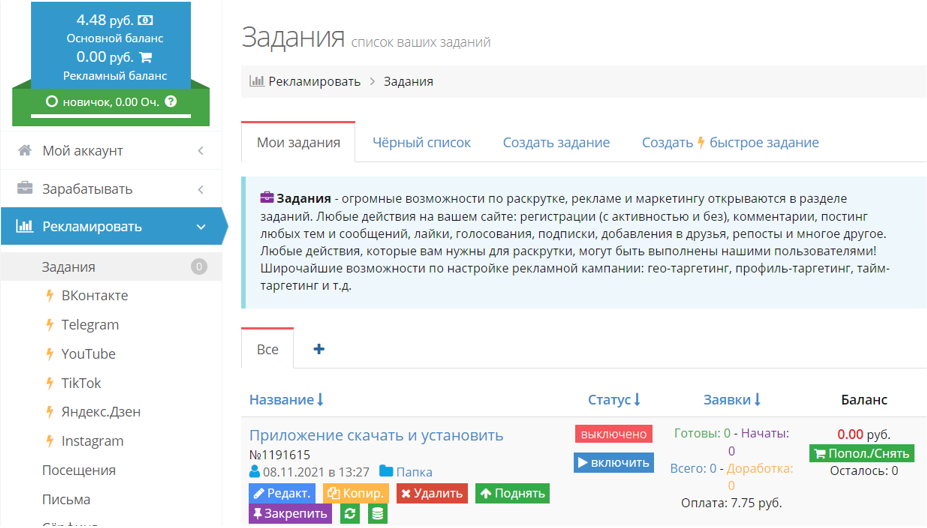
Task: Click the user icon beside the task date
Action: click(x=254, y=471)
